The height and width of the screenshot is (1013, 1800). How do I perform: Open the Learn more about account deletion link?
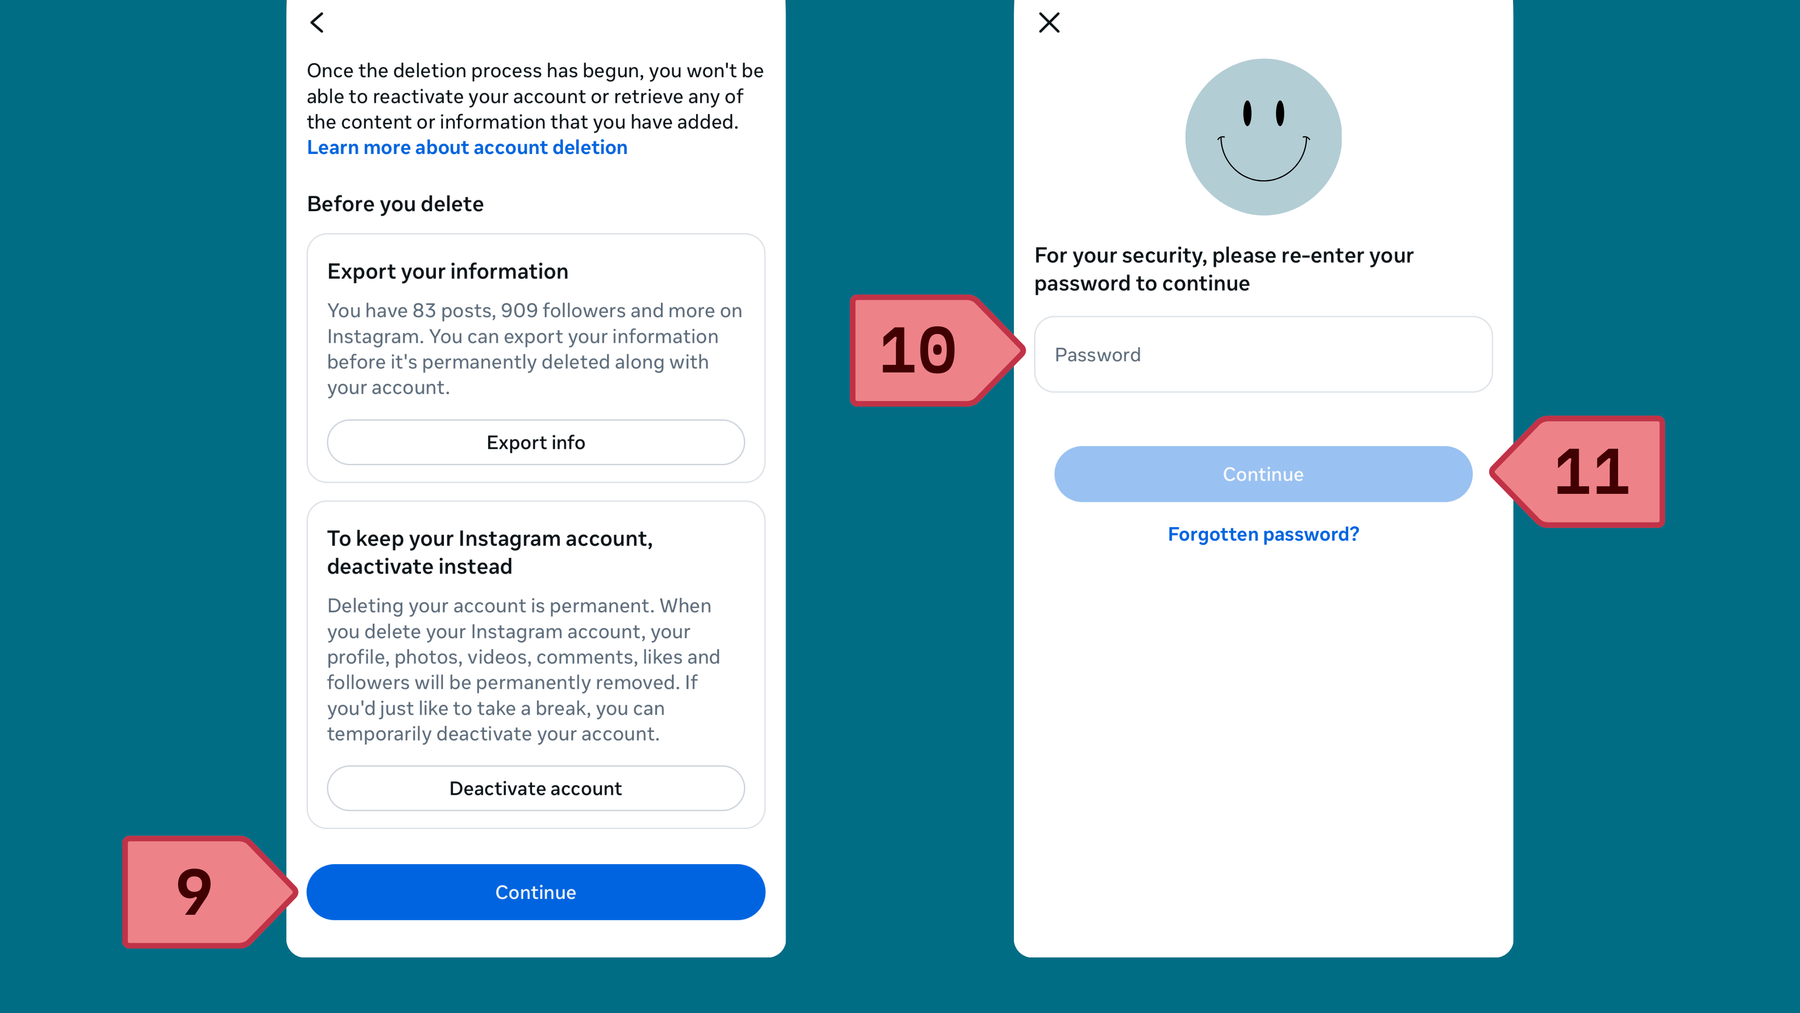point(467,147)
